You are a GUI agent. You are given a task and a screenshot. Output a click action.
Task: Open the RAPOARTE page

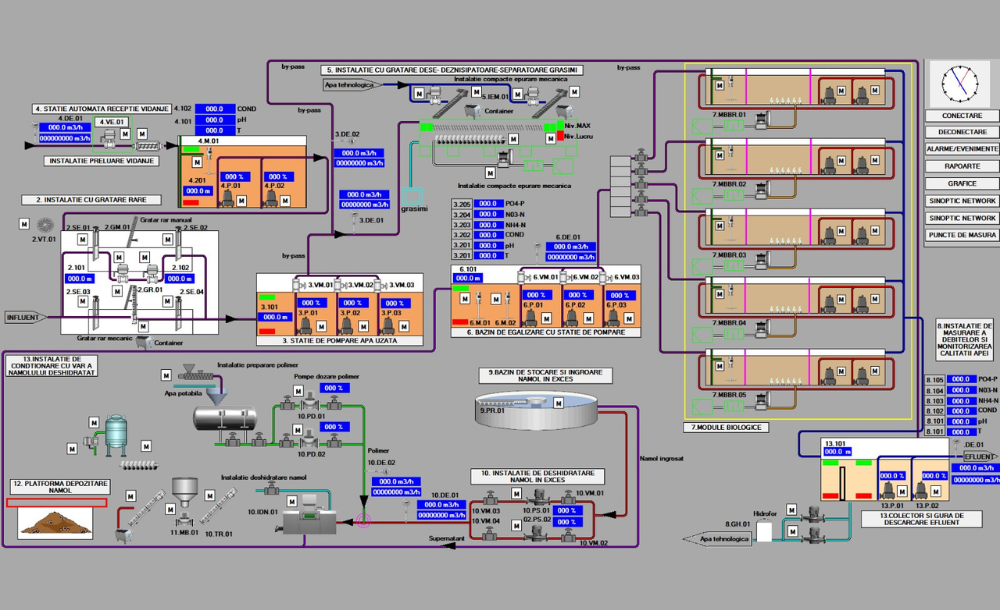click(962, 166)
